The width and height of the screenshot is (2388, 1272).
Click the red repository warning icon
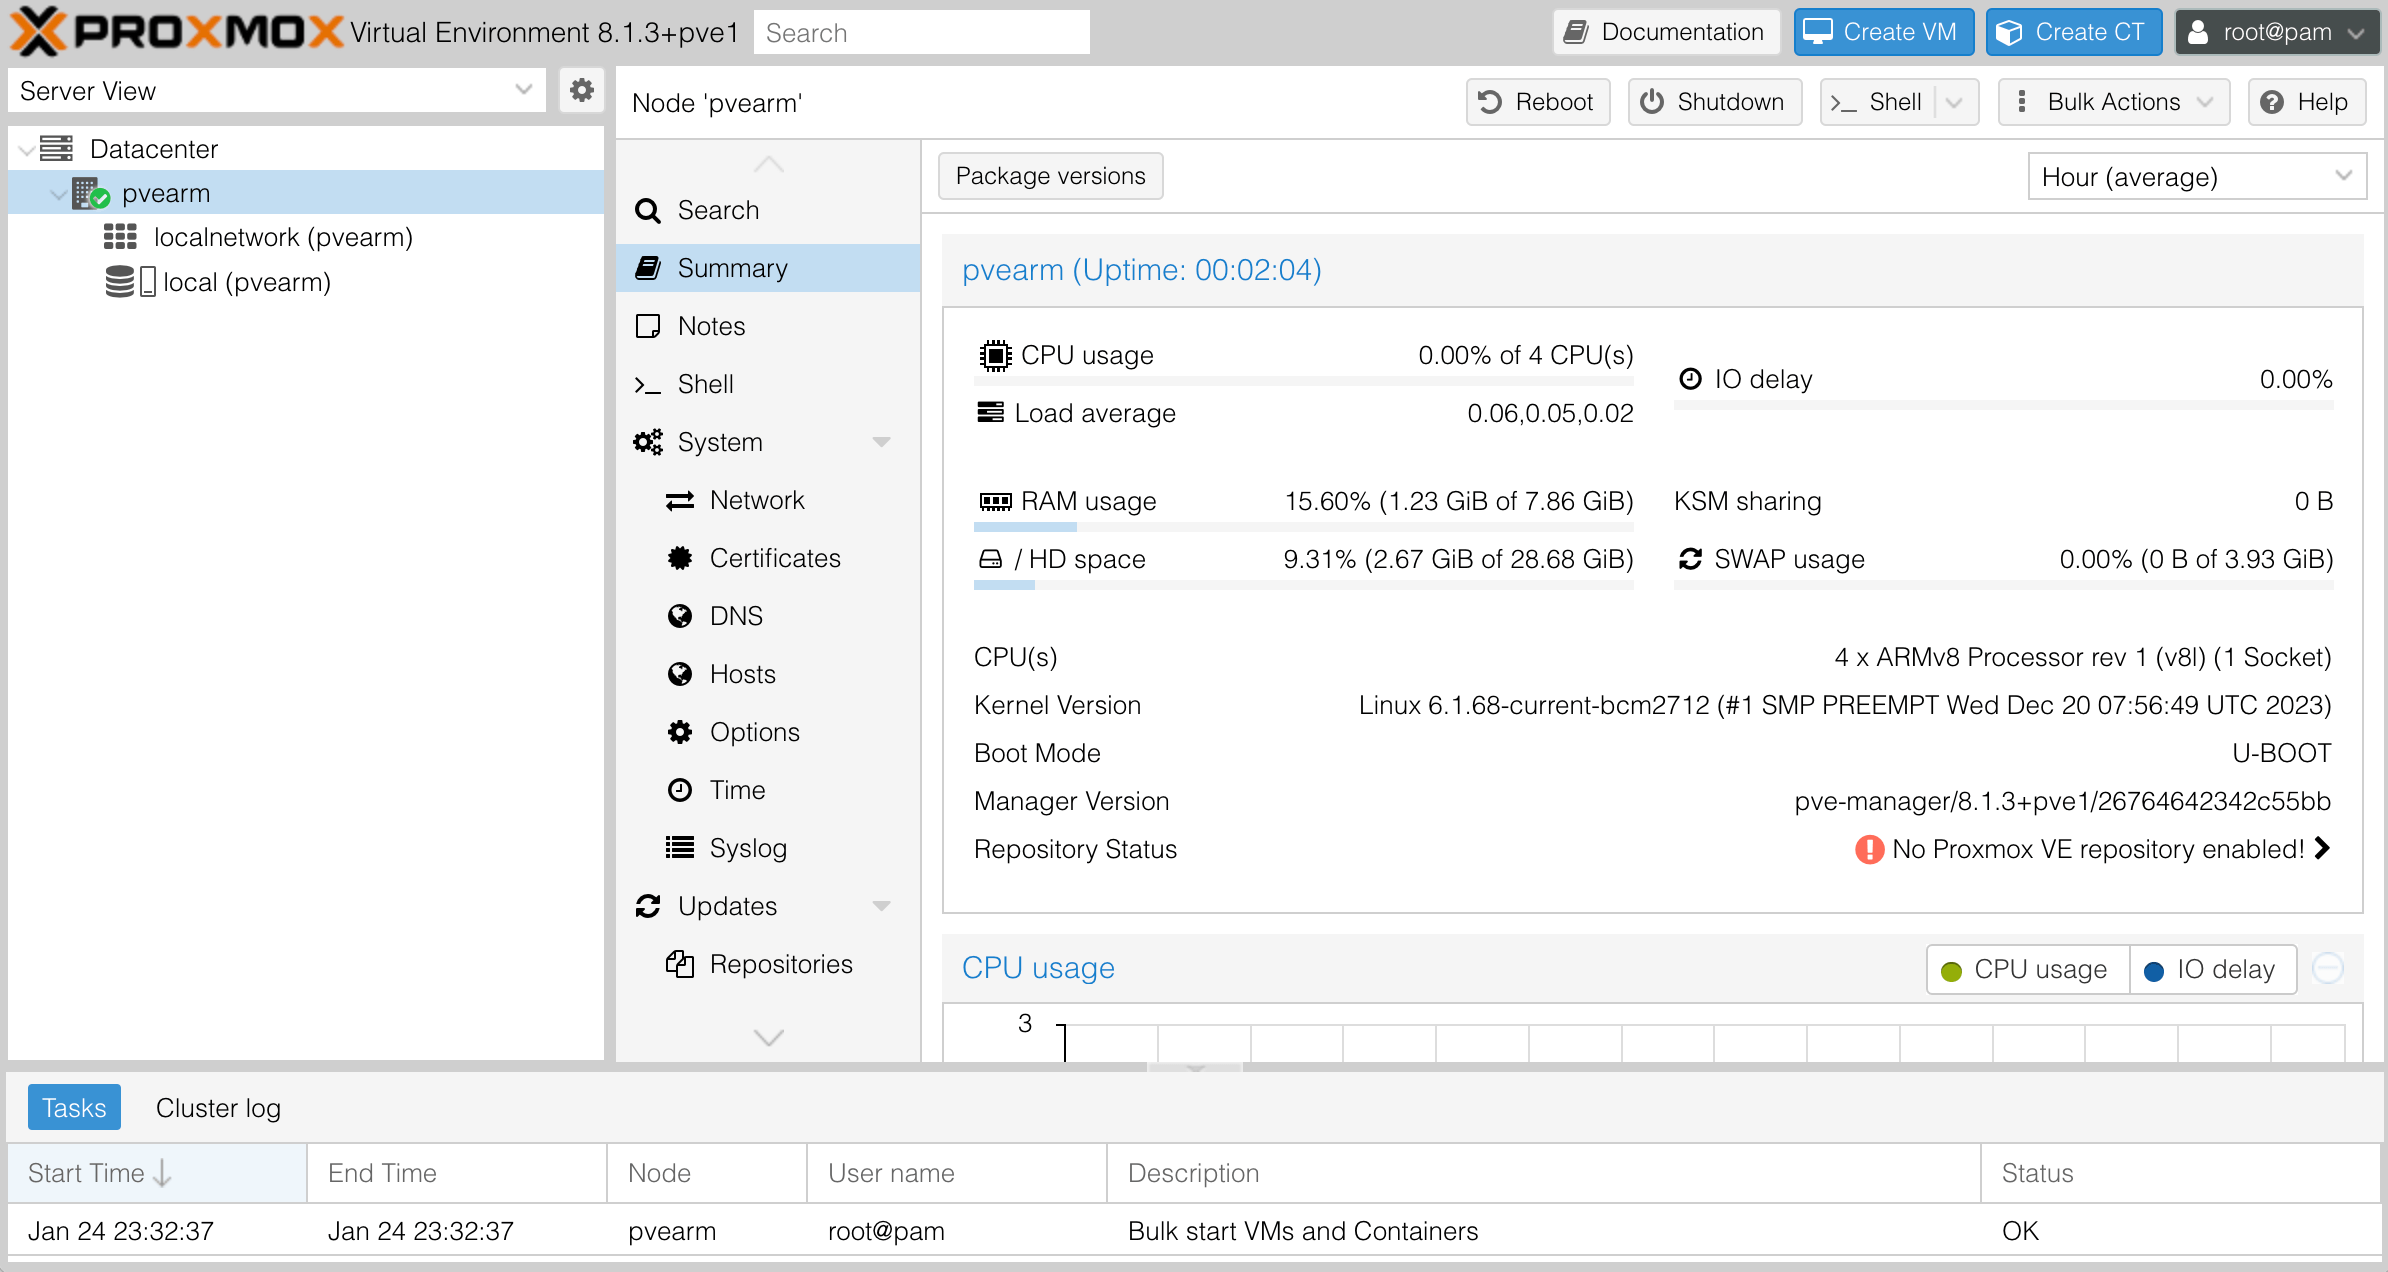coord(1869,849)
